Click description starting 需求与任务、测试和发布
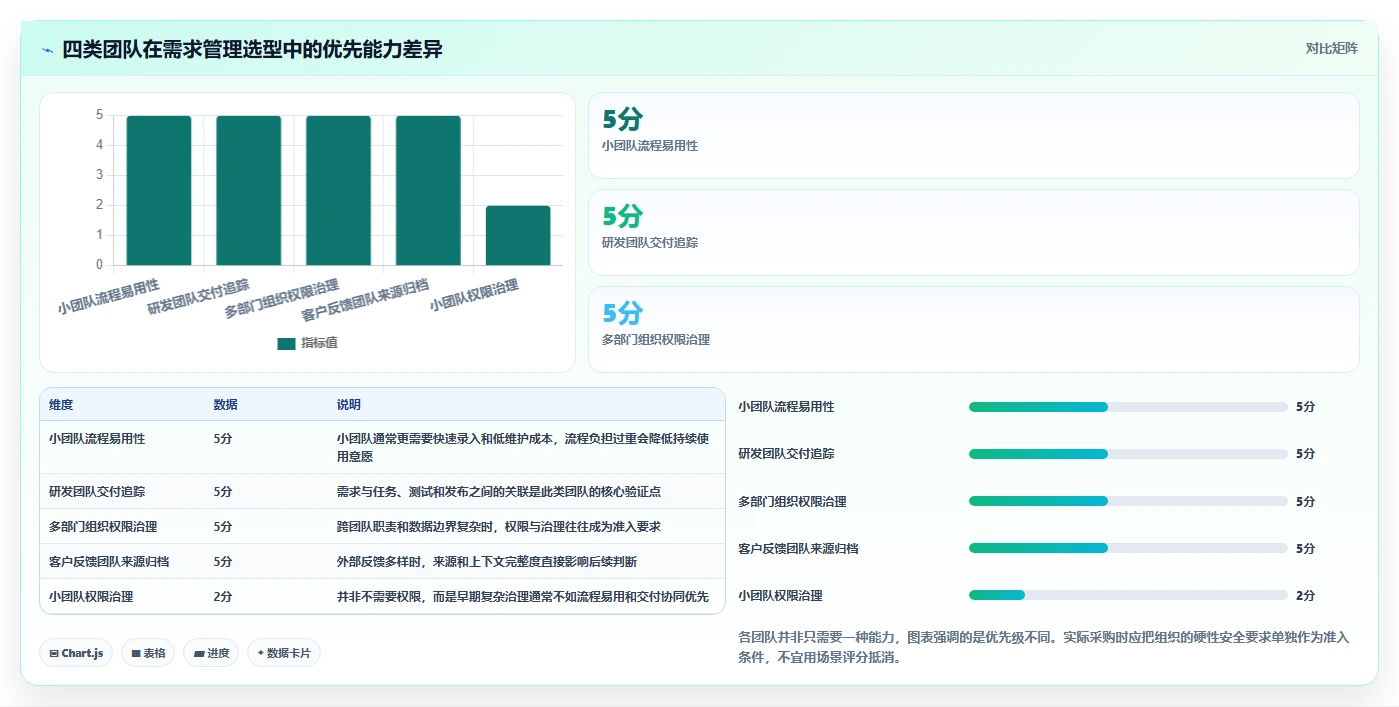Screen dimensions: 1399x707 pos(499,492)
